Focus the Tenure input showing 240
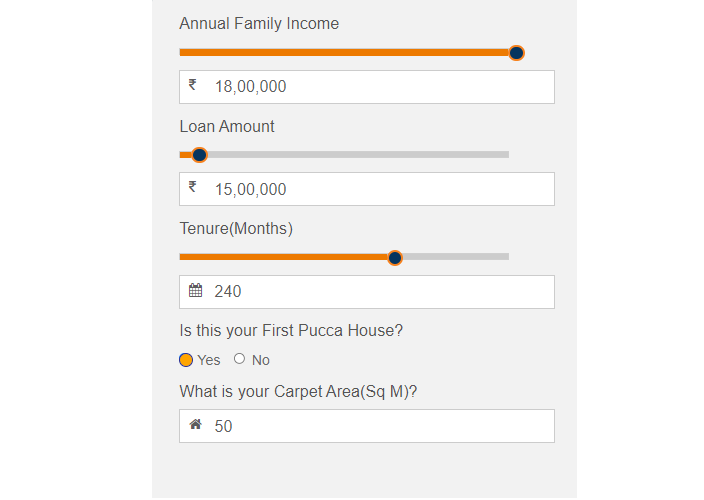704x500 pixels. click(x=367, y=292)
